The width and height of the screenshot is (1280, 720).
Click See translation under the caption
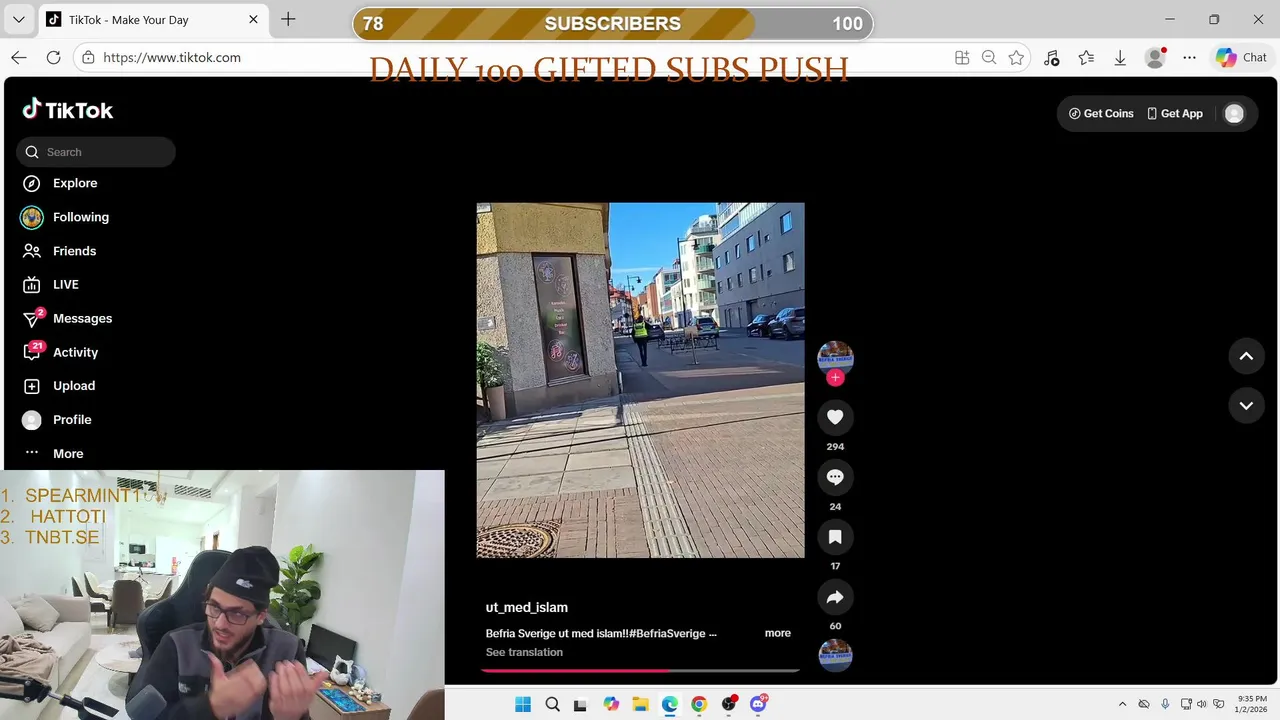click(524, 652)
